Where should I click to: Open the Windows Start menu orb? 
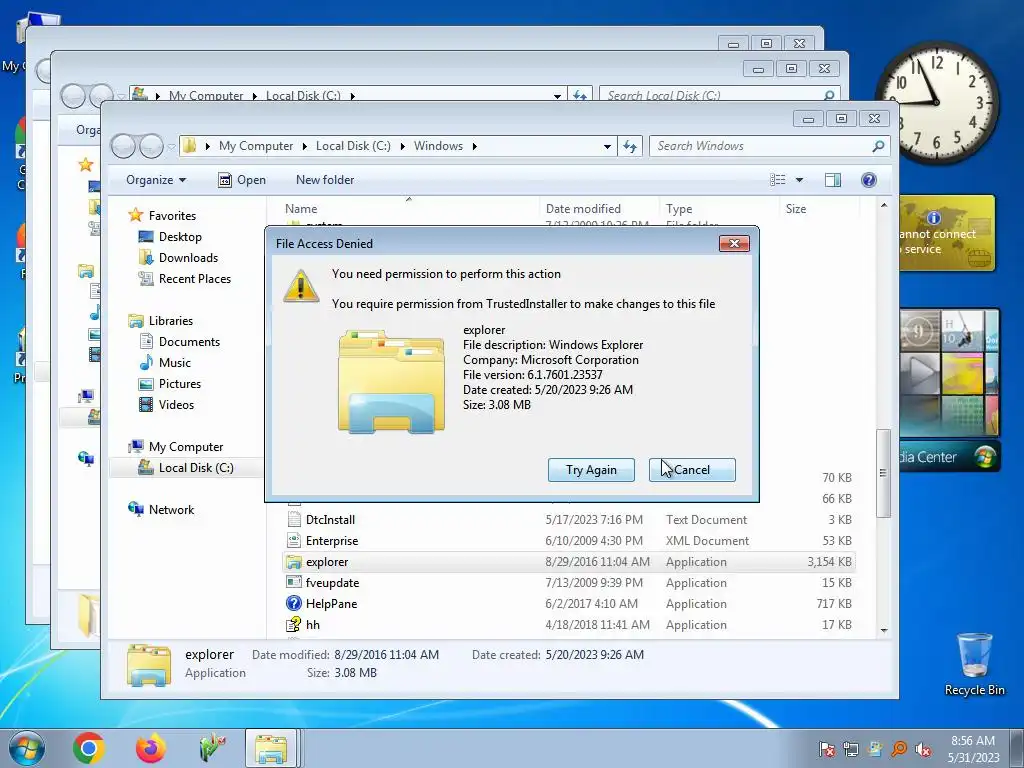point(27,748)
